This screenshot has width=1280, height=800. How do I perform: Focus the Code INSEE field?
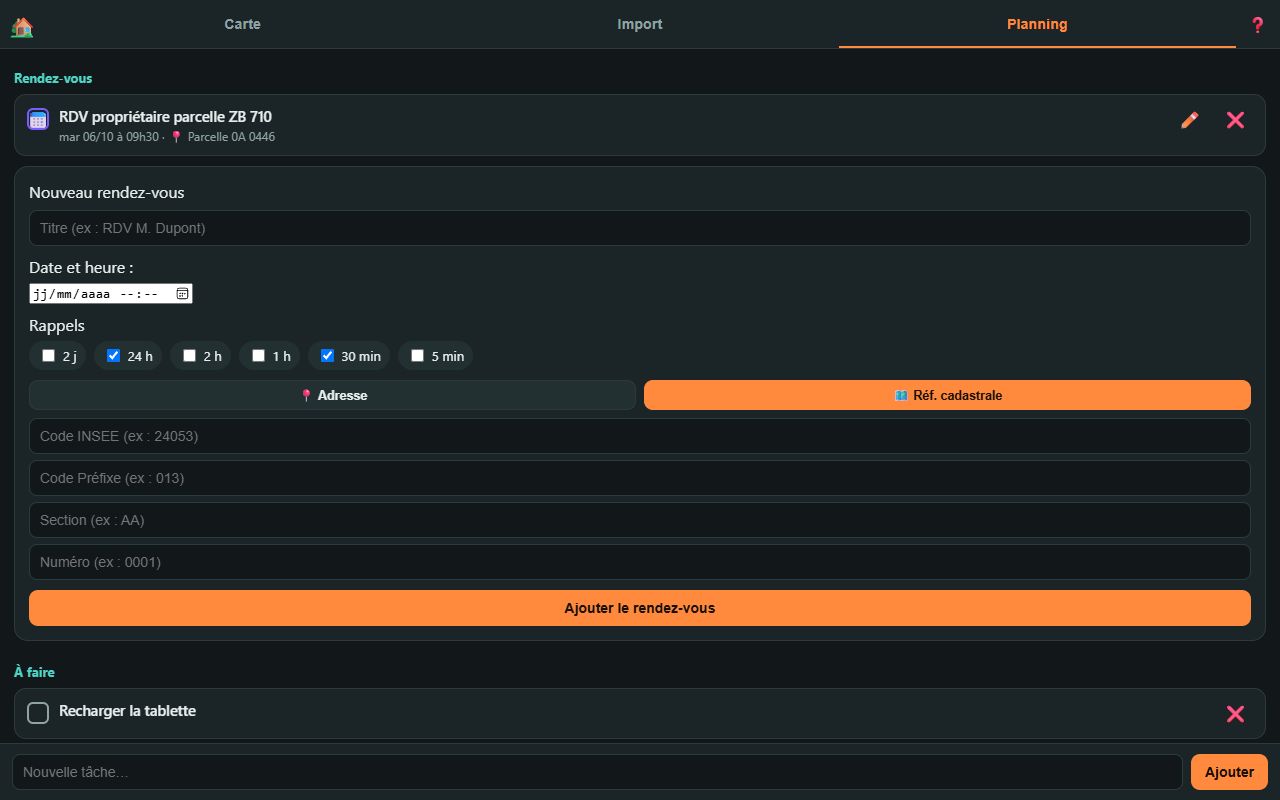[640, 436]
